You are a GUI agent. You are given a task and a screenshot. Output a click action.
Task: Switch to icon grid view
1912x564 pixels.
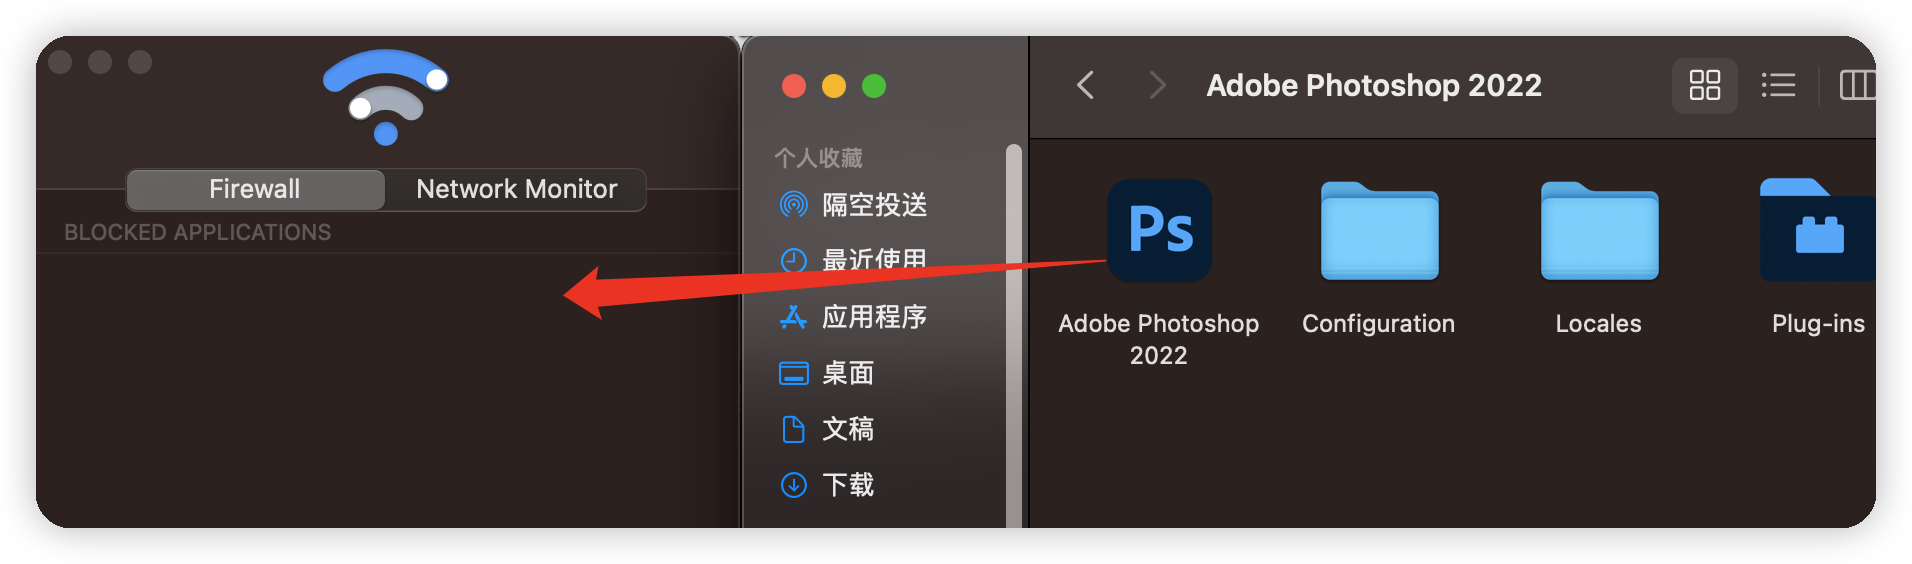(x=1705, y=85)
